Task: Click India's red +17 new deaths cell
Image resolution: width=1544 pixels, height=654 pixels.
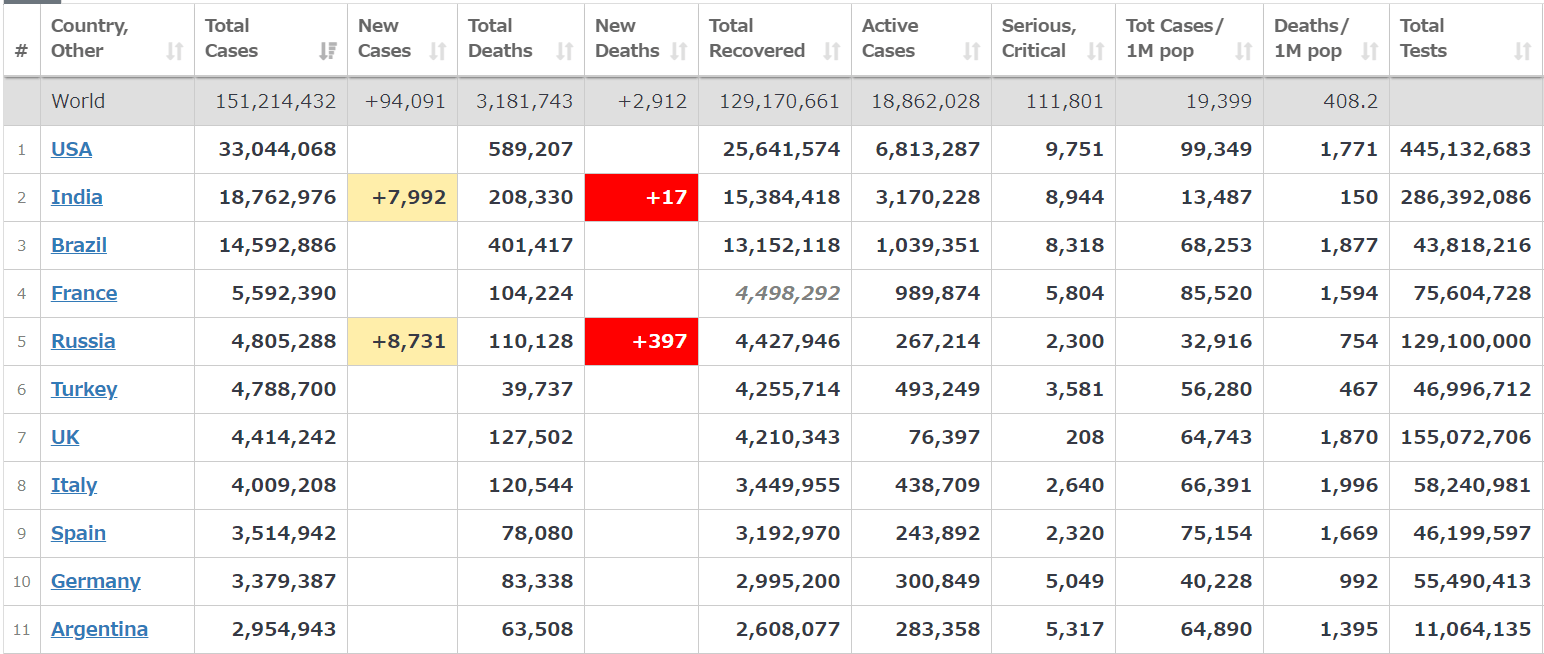Action: tap(642, 197)
